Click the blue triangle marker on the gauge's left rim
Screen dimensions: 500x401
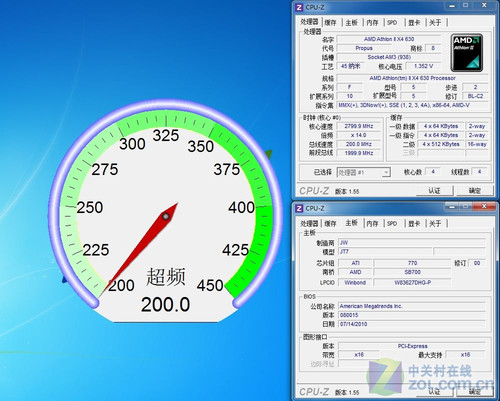tap(65, 279)
